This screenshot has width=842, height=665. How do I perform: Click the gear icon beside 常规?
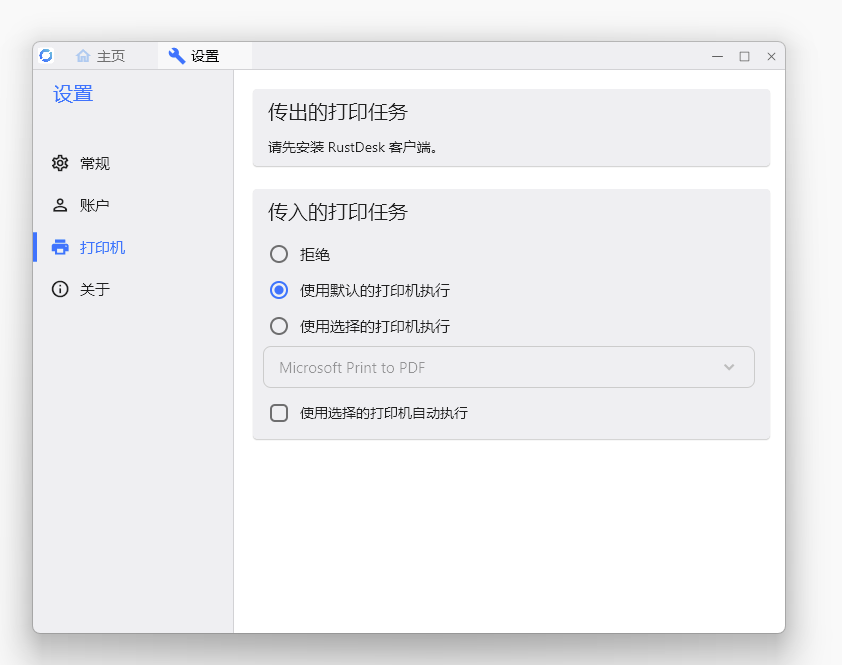60,163
